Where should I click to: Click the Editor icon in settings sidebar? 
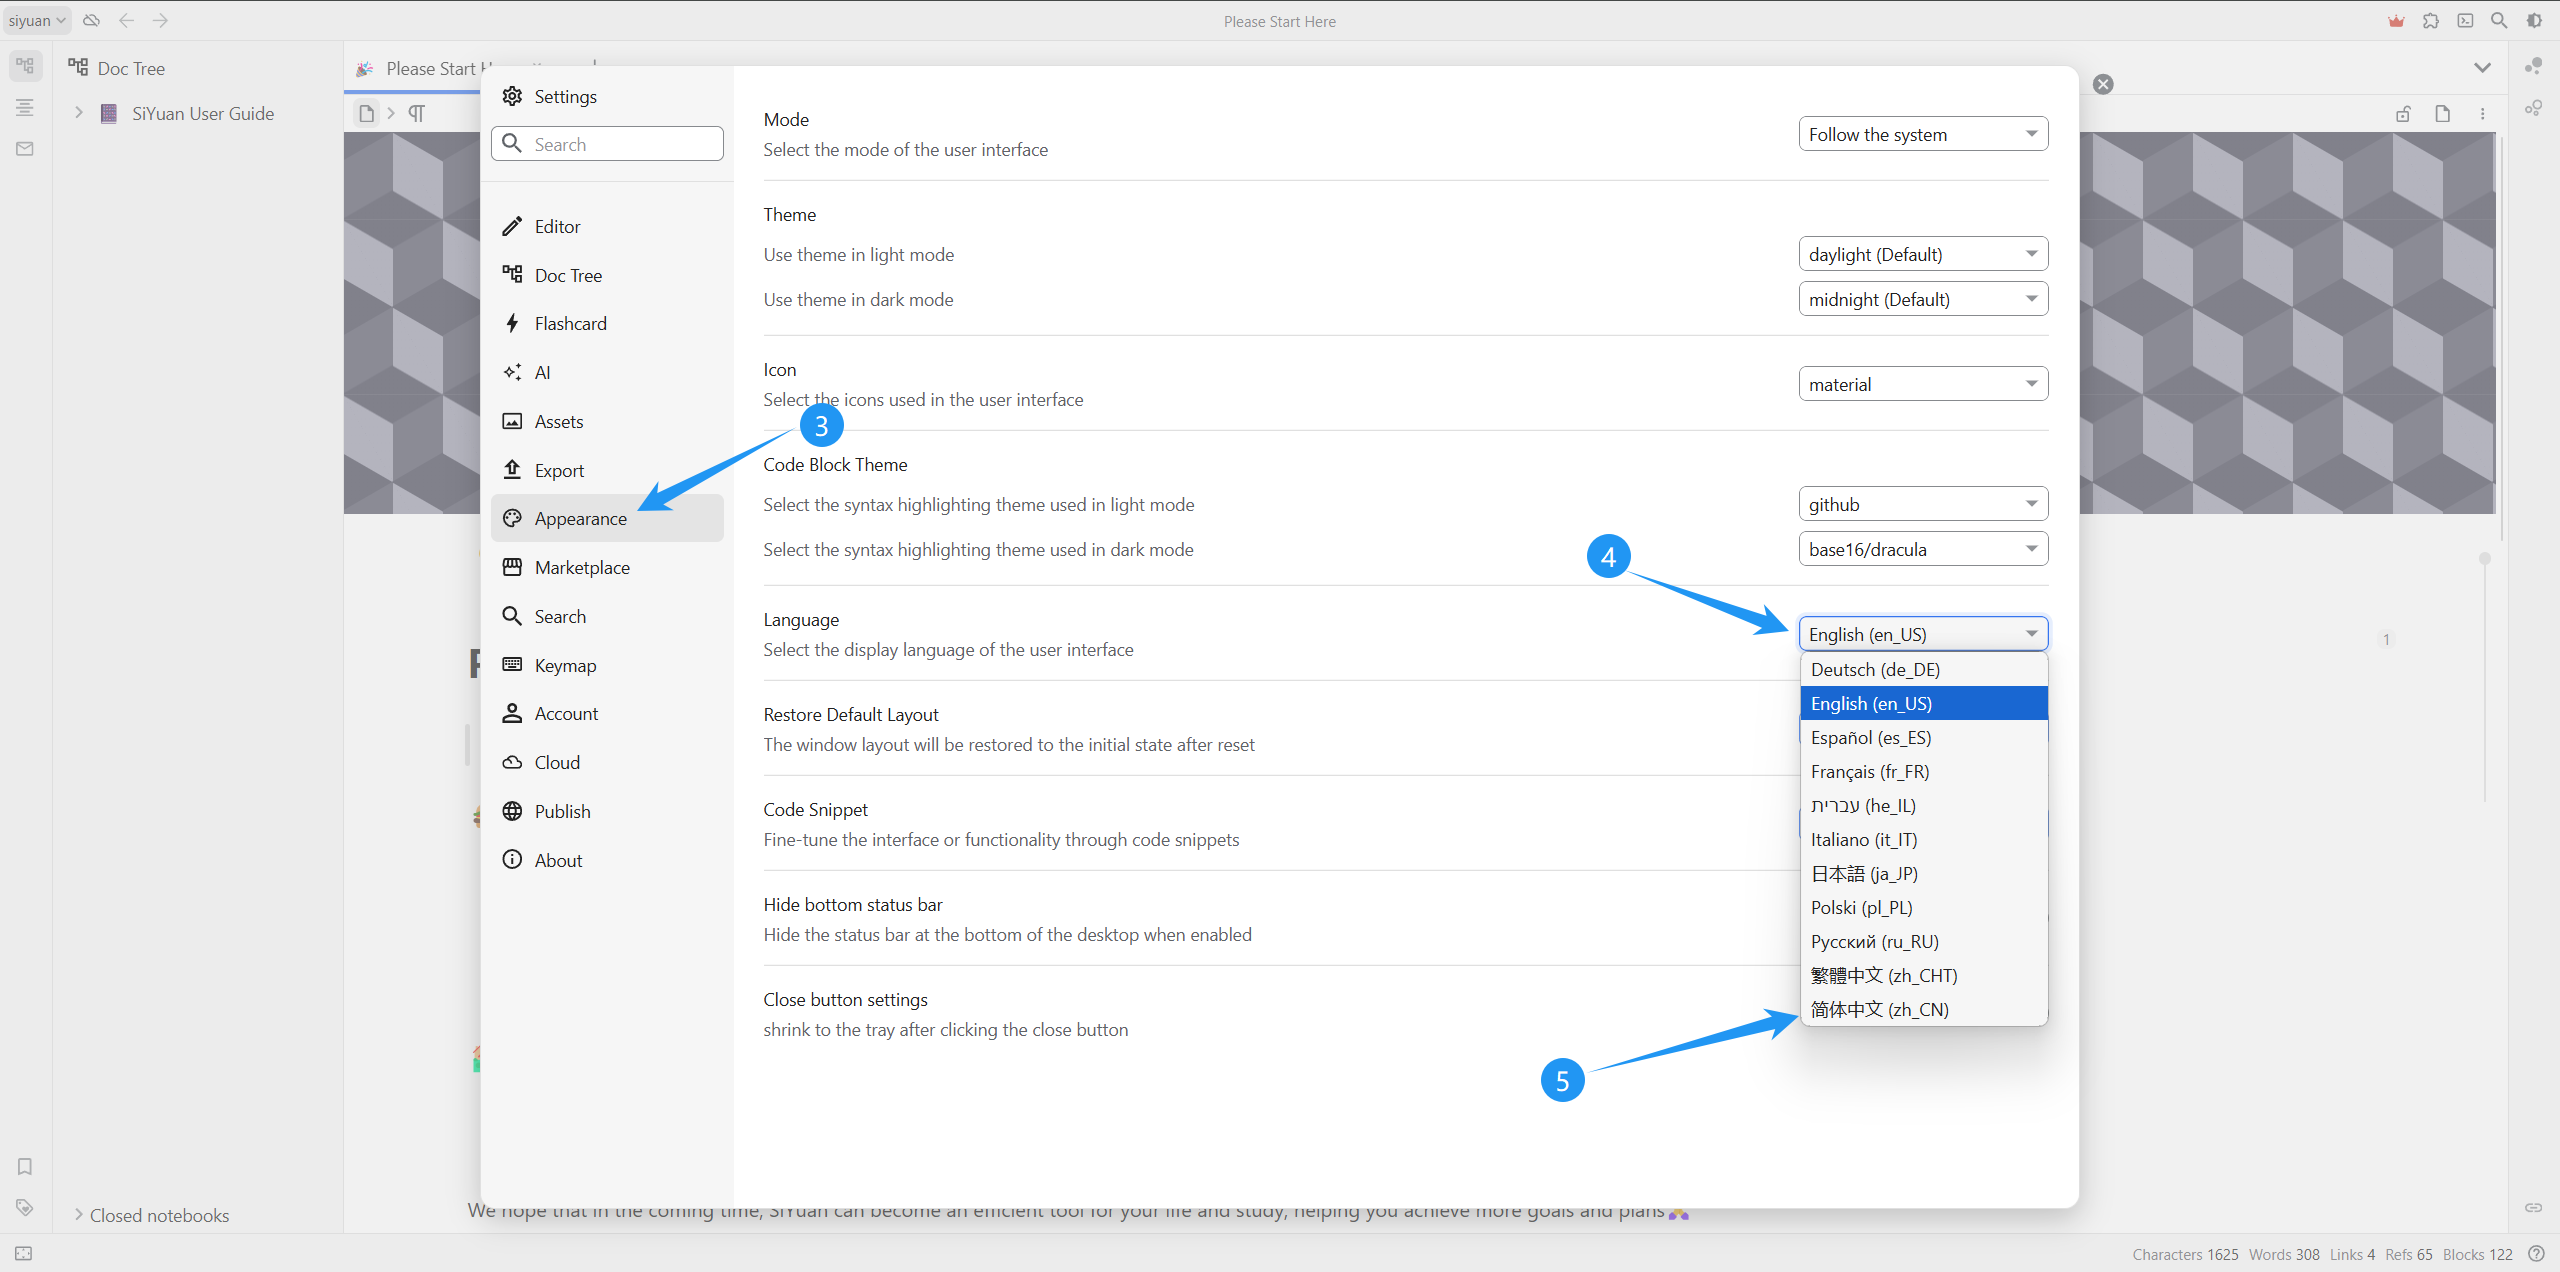click(516, 225)
